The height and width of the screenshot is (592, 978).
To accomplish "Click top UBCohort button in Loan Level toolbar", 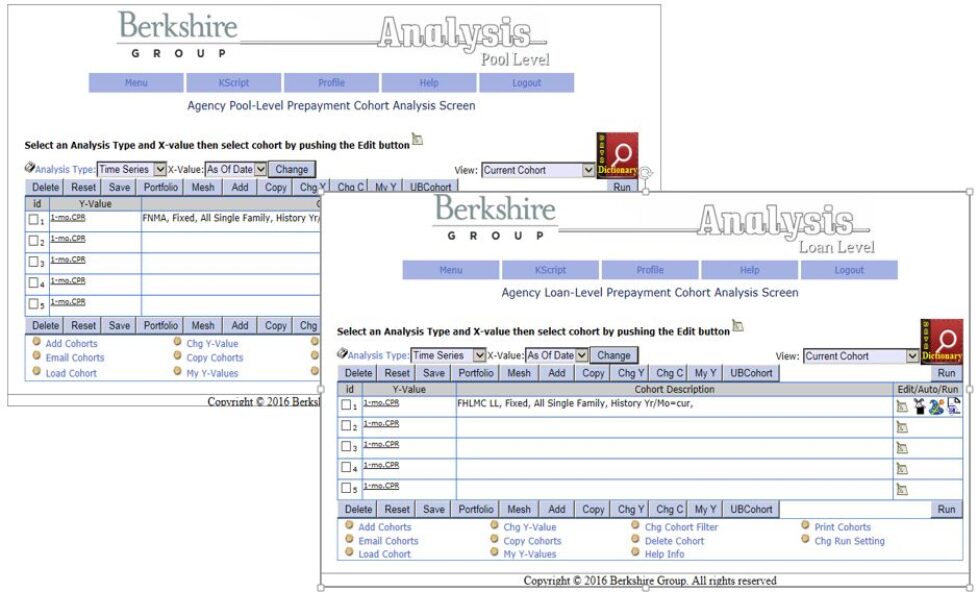I will pyautogui.click(x=751, y=373).
